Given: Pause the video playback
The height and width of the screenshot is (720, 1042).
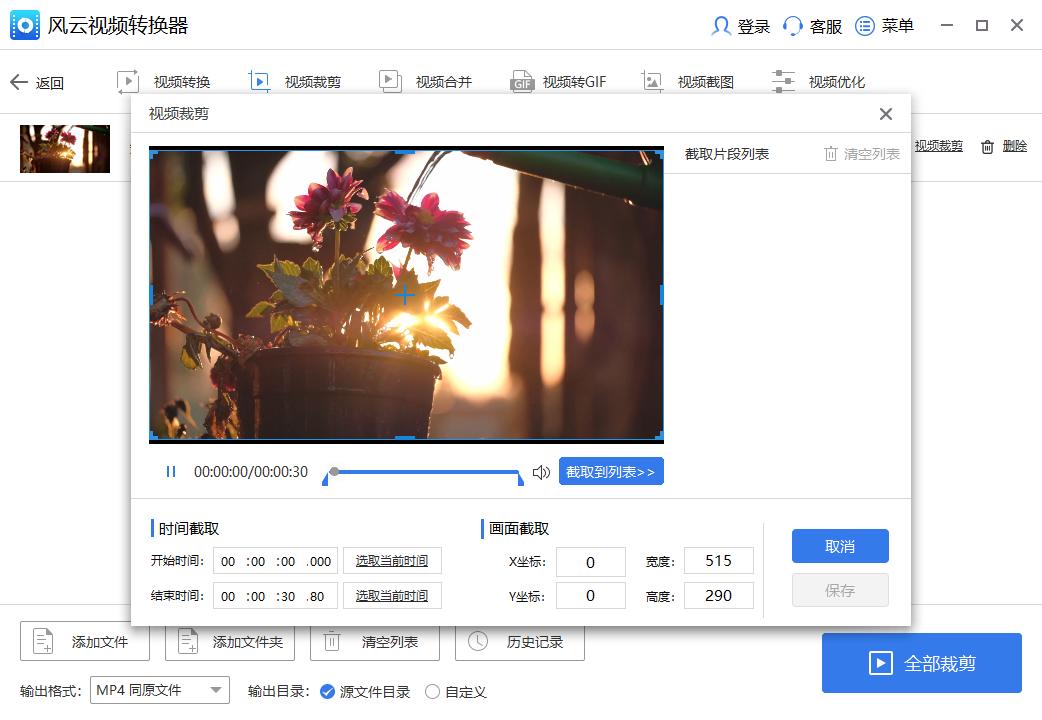Looking at the screenshot, I should (x=170, y=471).
